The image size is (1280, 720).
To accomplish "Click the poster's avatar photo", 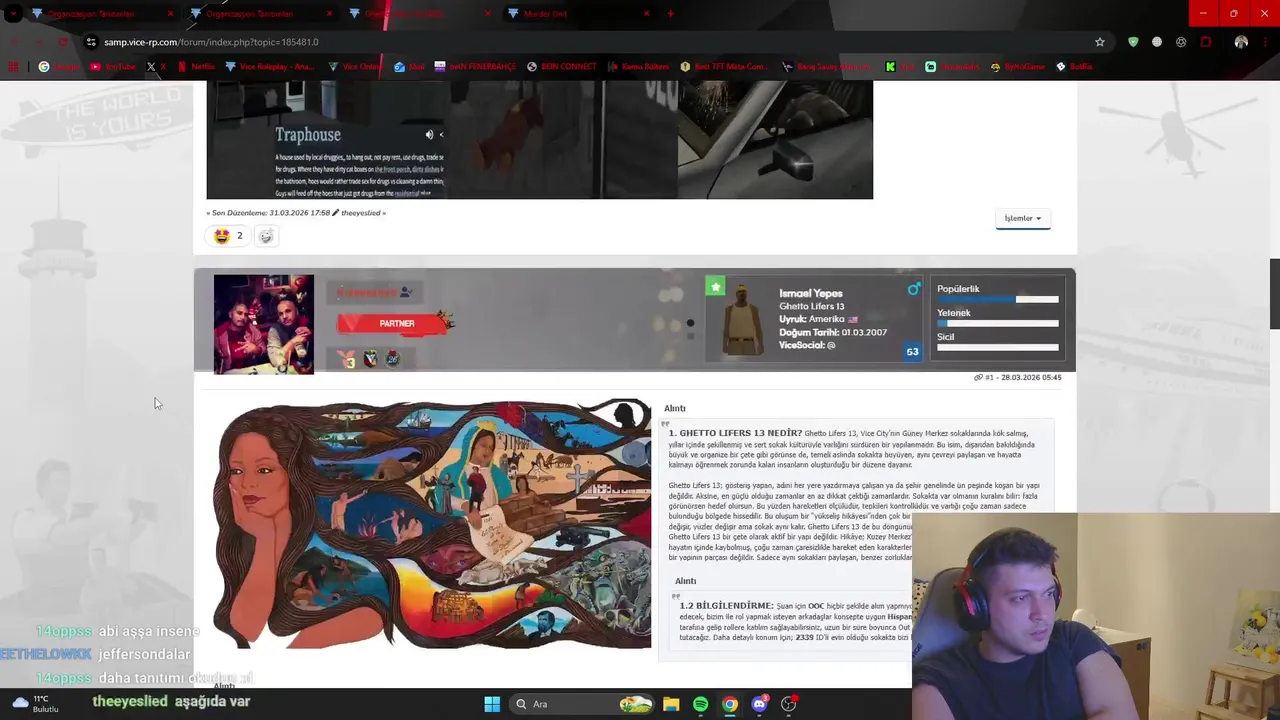I will [263, 324].
